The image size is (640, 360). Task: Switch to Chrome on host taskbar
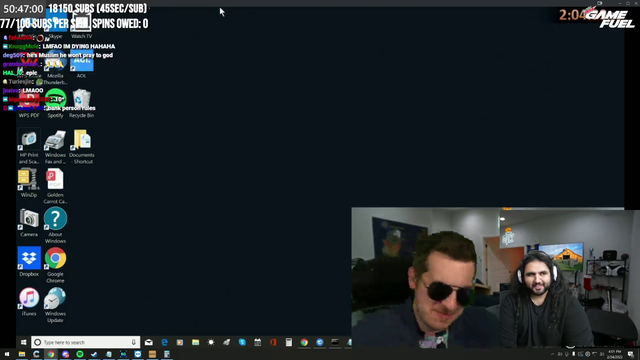tap(51, 354)
